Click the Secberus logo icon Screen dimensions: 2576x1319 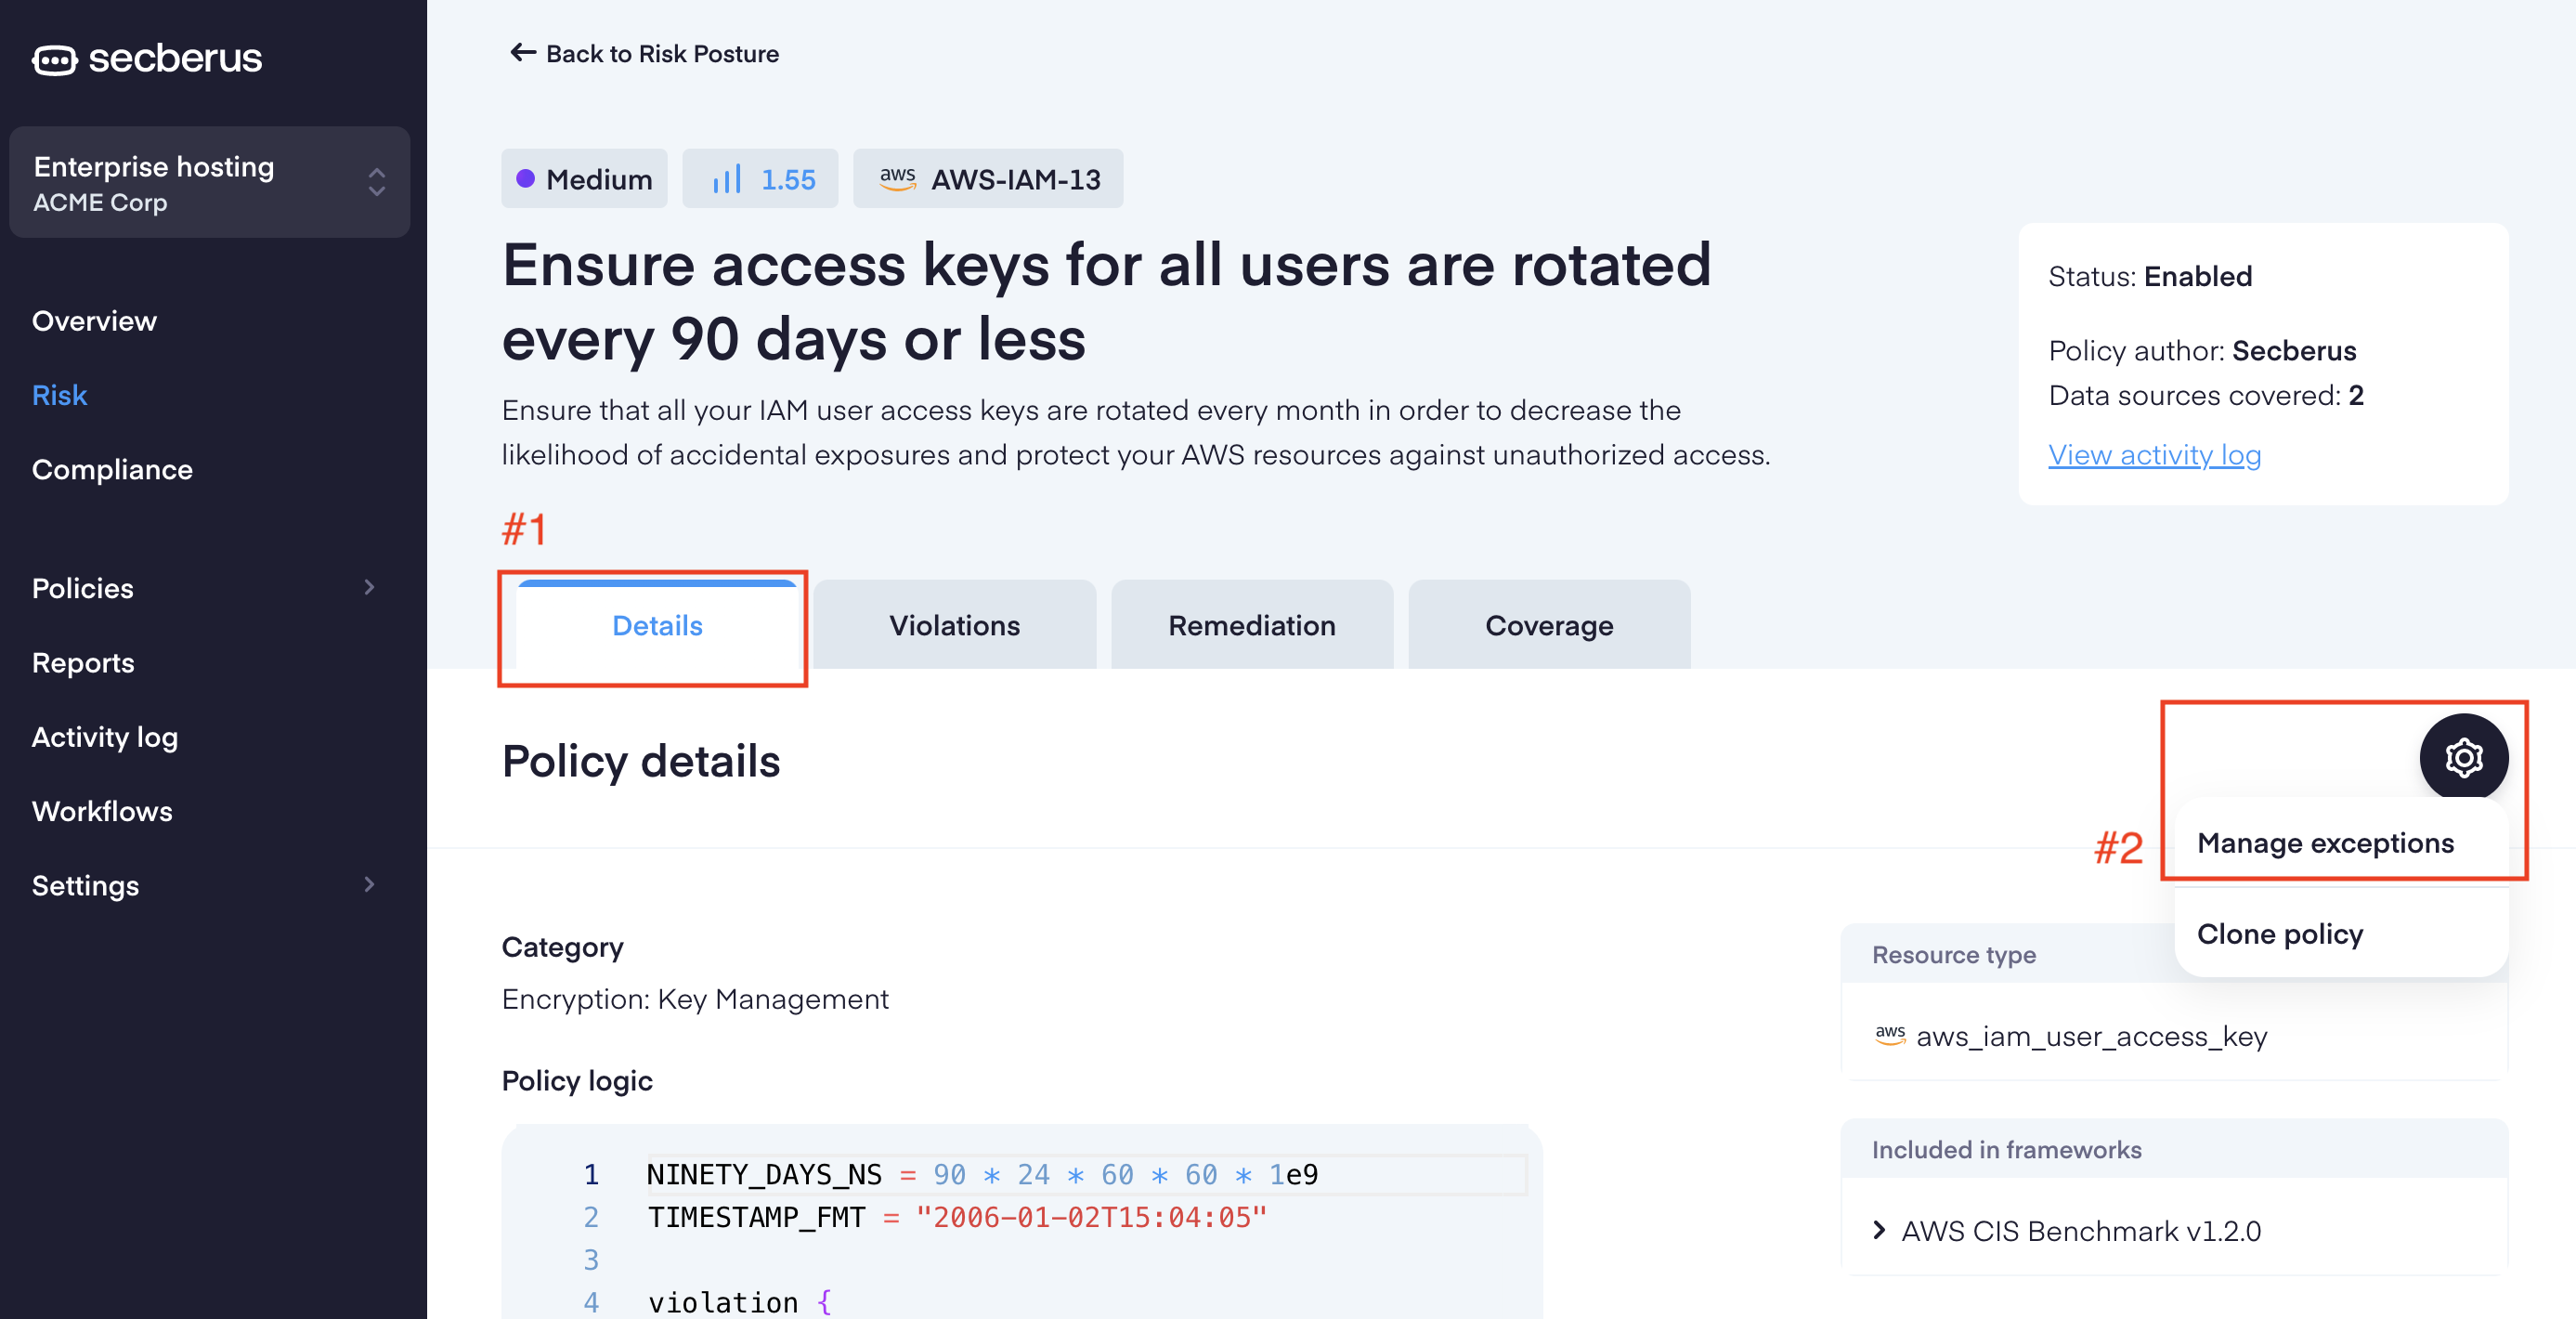[54, 60]
